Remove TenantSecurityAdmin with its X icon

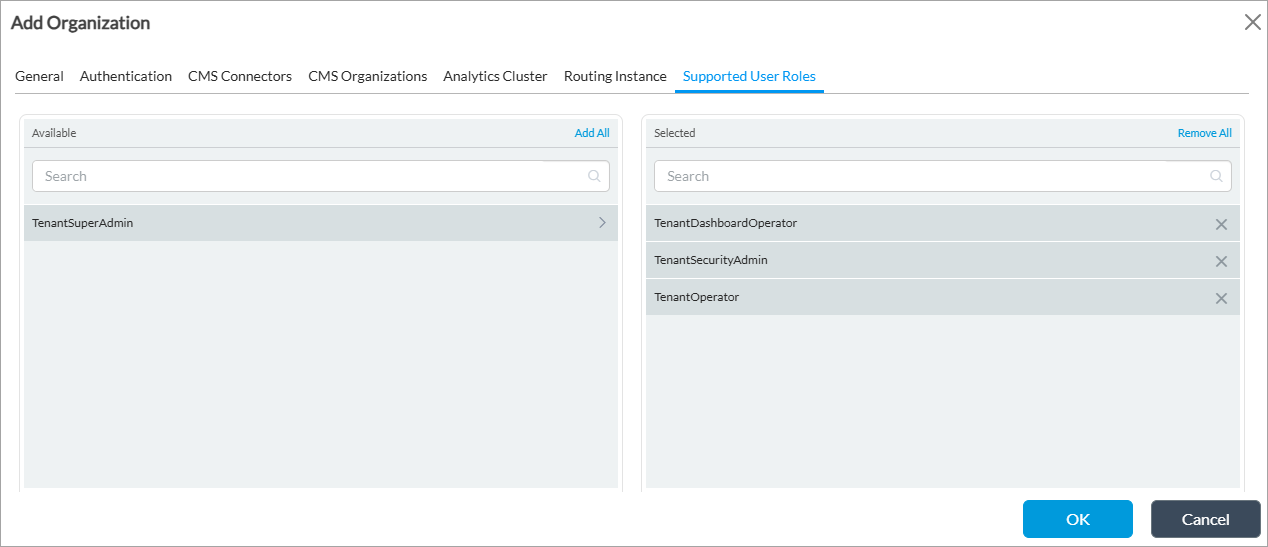tap(1221, 261)
